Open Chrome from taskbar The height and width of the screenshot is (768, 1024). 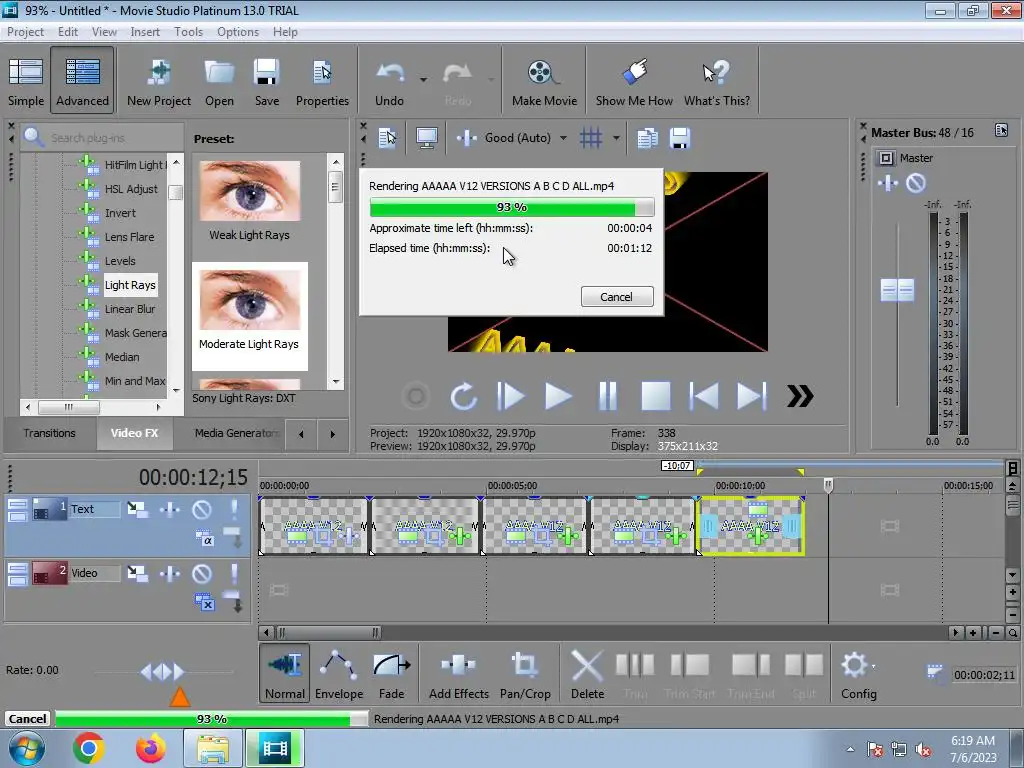[x=89, y=748]
